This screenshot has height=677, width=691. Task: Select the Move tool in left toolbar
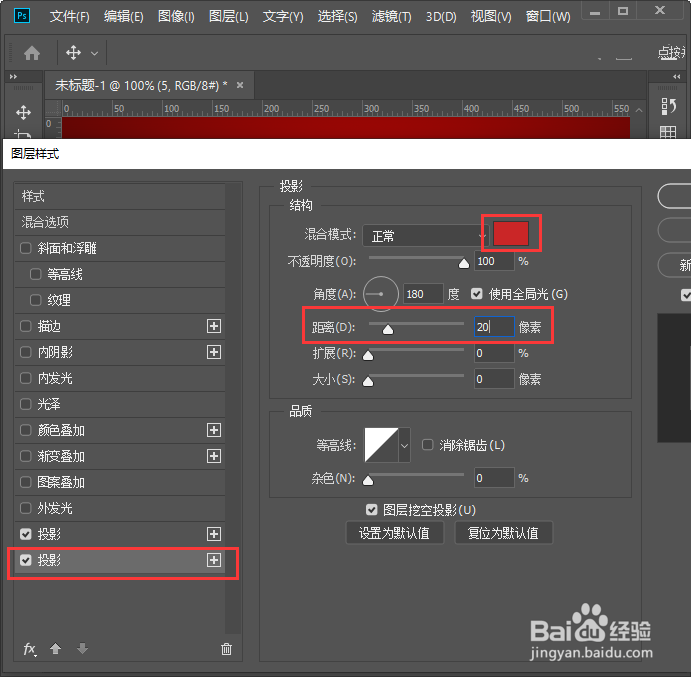[x=23, y=112]
